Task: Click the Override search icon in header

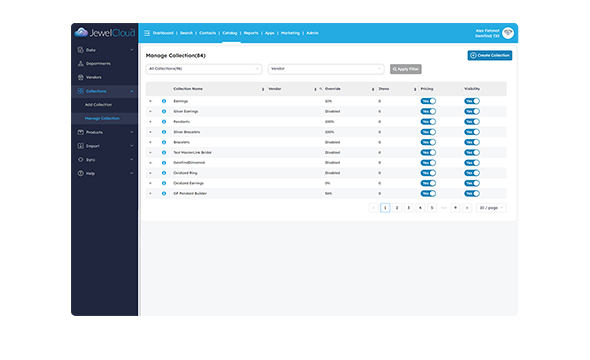Action: [x=321, y=89]
